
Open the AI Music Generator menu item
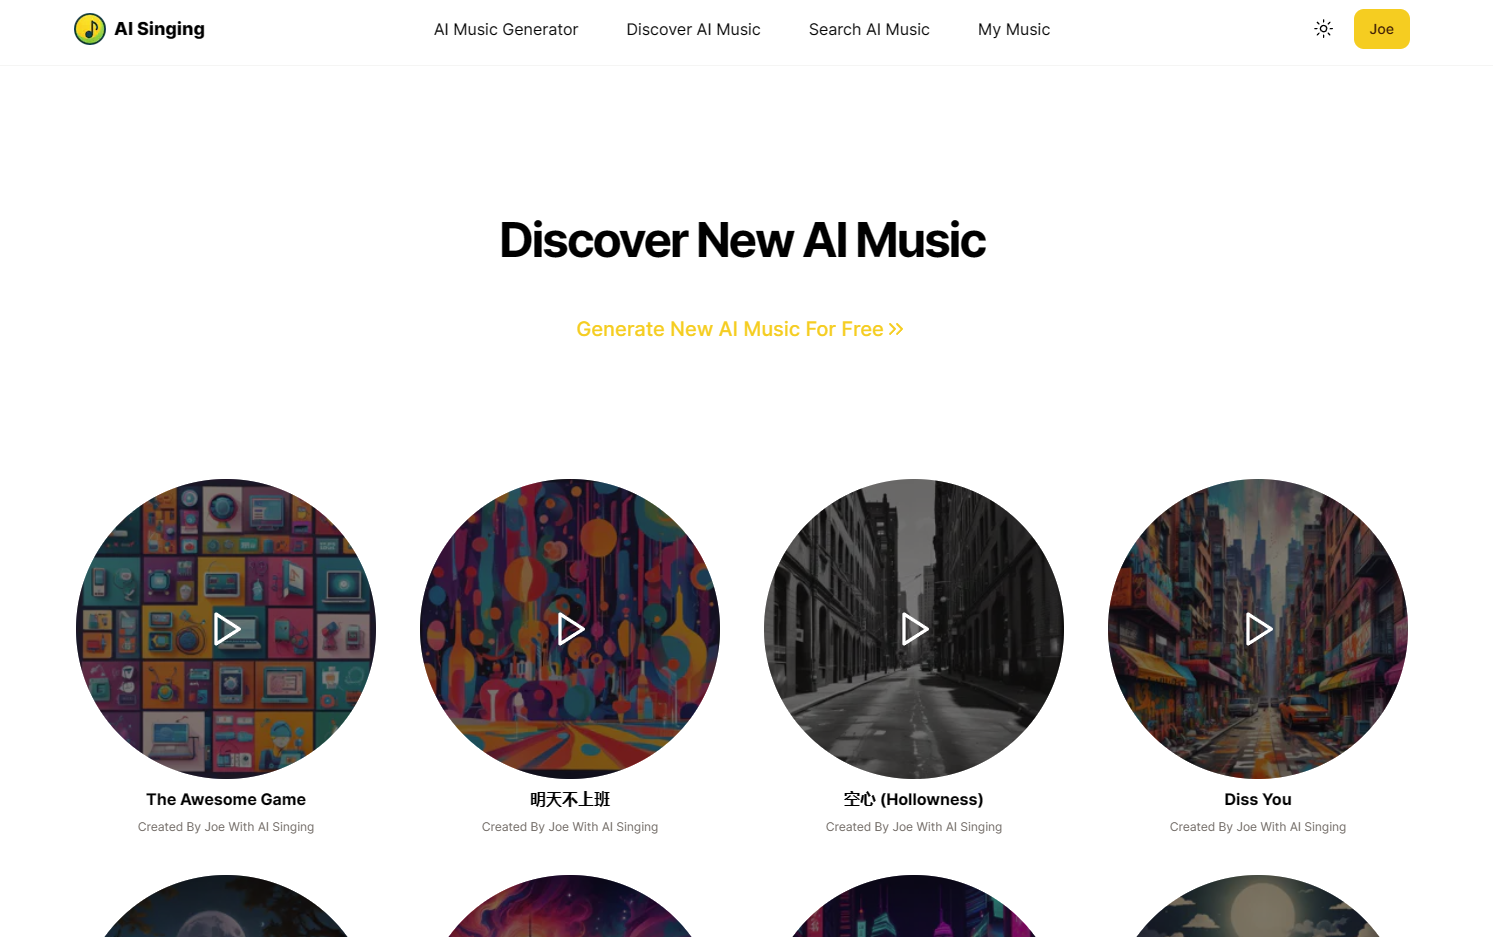pyautogui.click(x=506, y=30)
